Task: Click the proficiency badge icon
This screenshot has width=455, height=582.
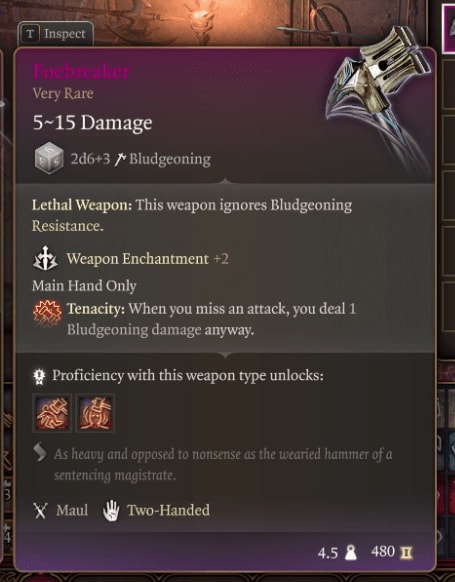Action: click(39, 376)
